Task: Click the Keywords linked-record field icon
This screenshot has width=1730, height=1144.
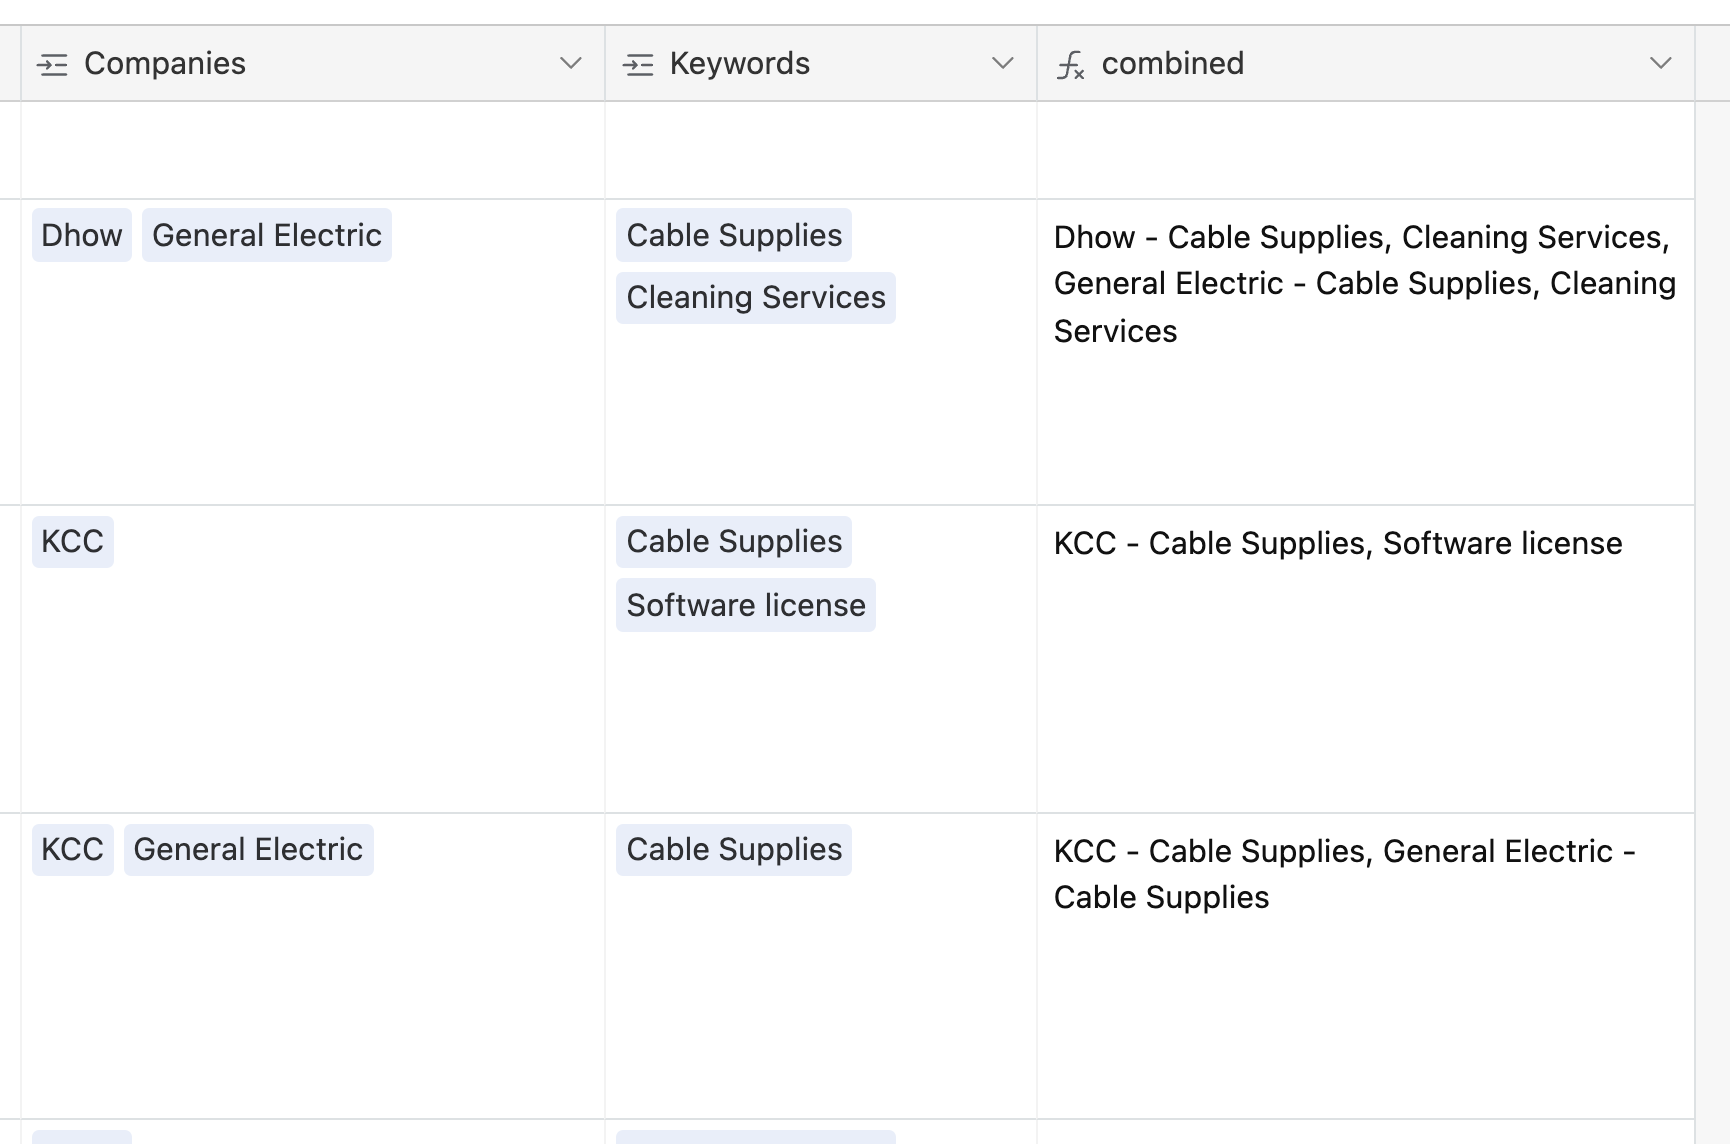Action: 638,65
